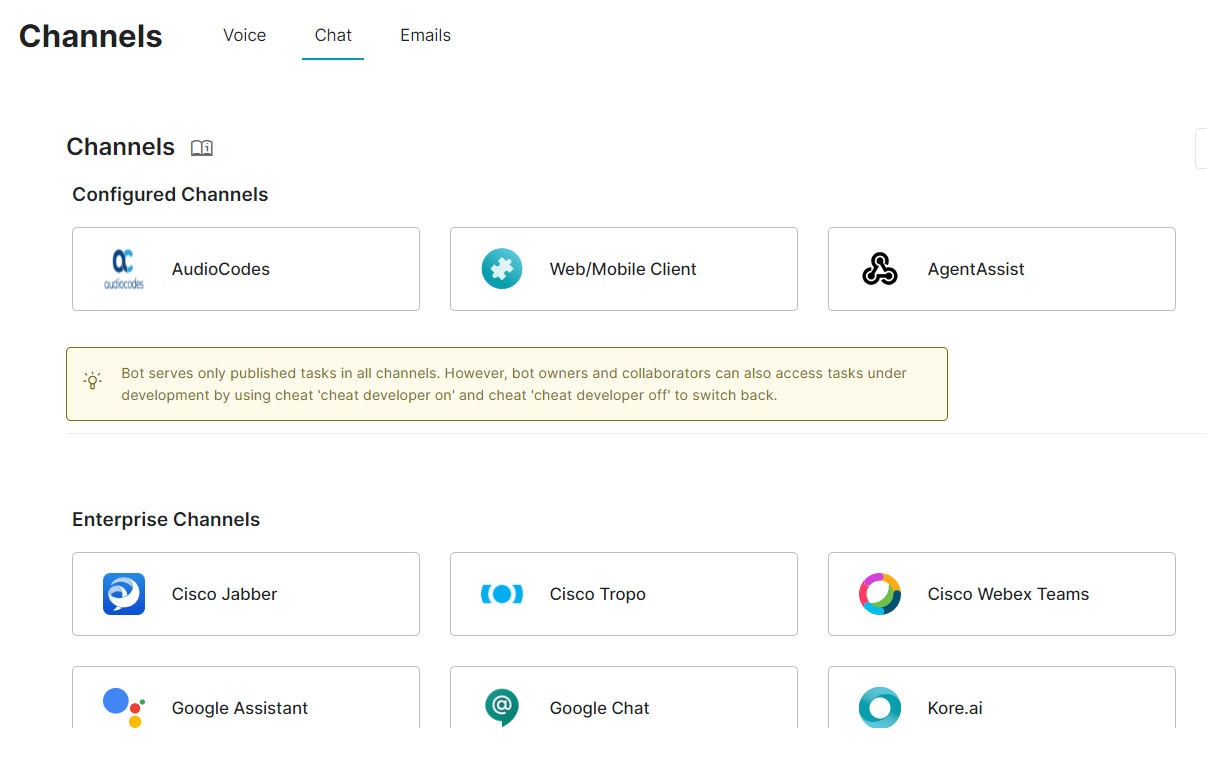This screenshot has width=1207, height=757.
Task: Switch to the Voice tab
Action: point(245,35)
